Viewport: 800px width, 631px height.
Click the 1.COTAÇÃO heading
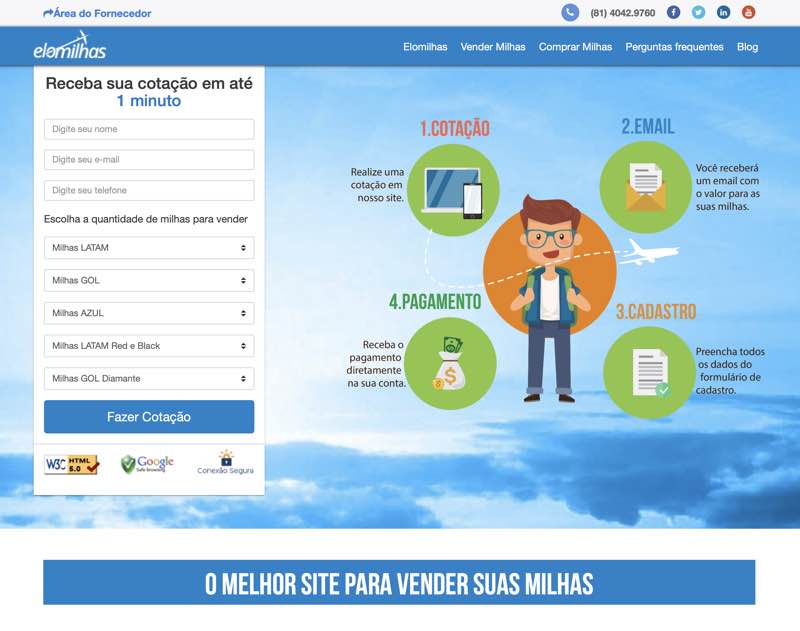coord(455,129)
